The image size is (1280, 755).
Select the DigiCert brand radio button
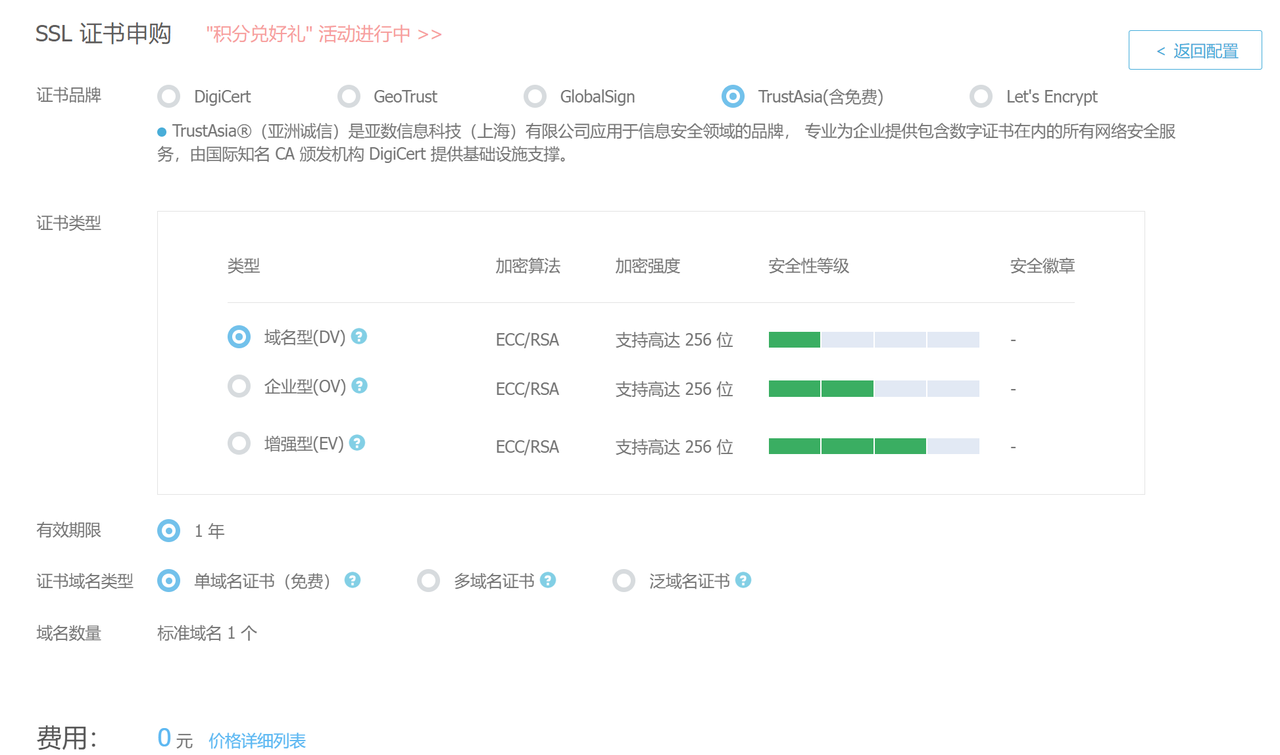169,96
